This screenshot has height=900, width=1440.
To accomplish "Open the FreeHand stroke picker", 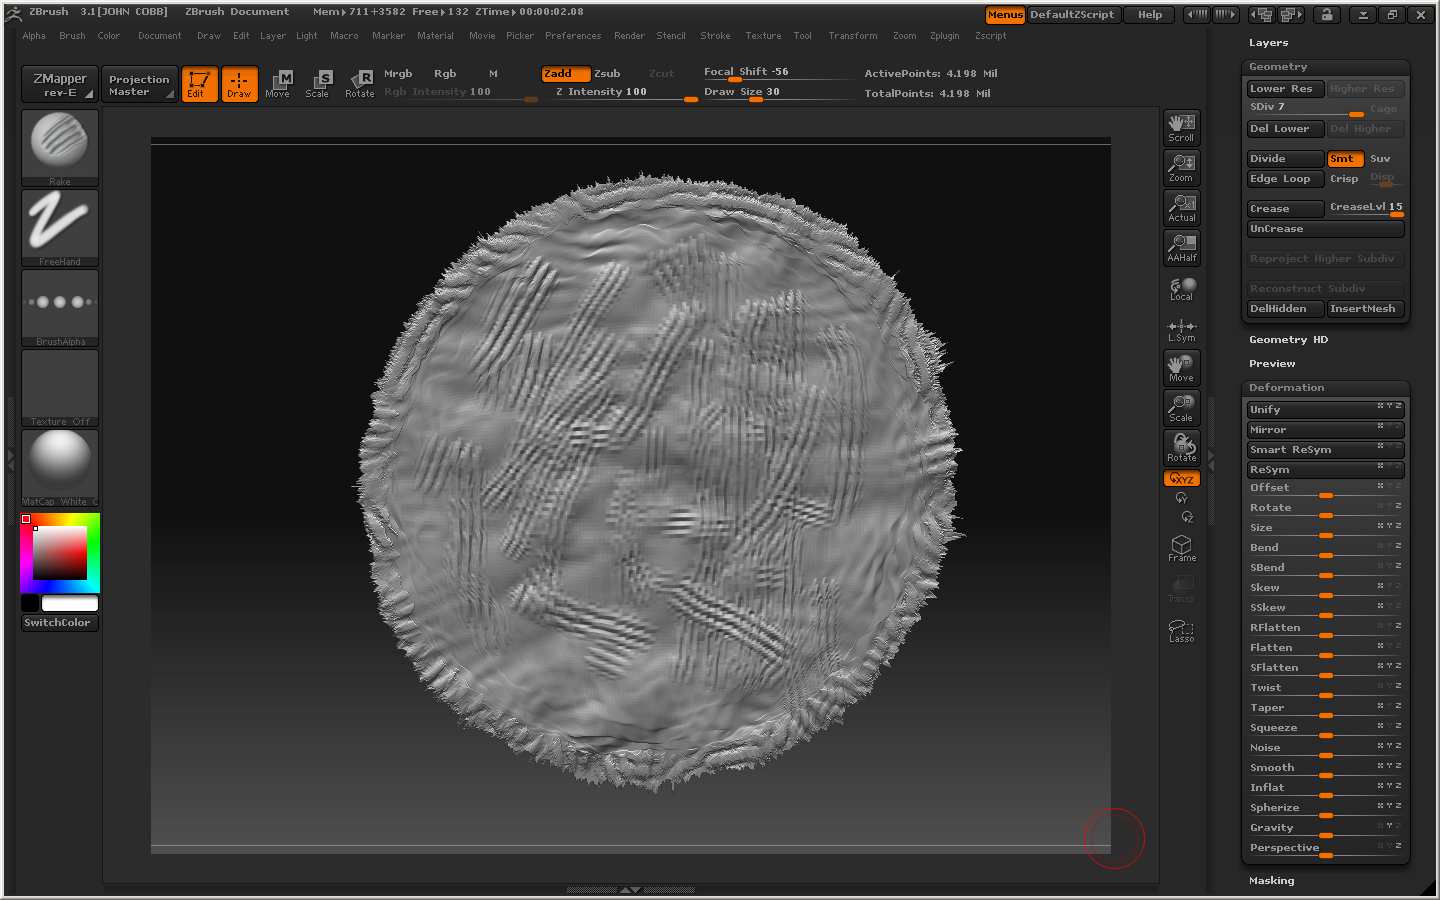I will coord(60,225).
